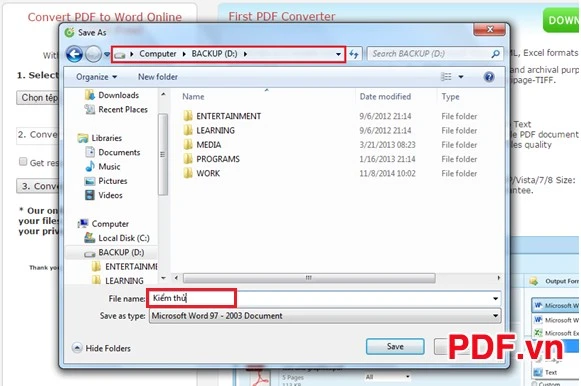The image size is (581, 386).
Task: Close the Save As dialog
Action: [x=489, y=29]
